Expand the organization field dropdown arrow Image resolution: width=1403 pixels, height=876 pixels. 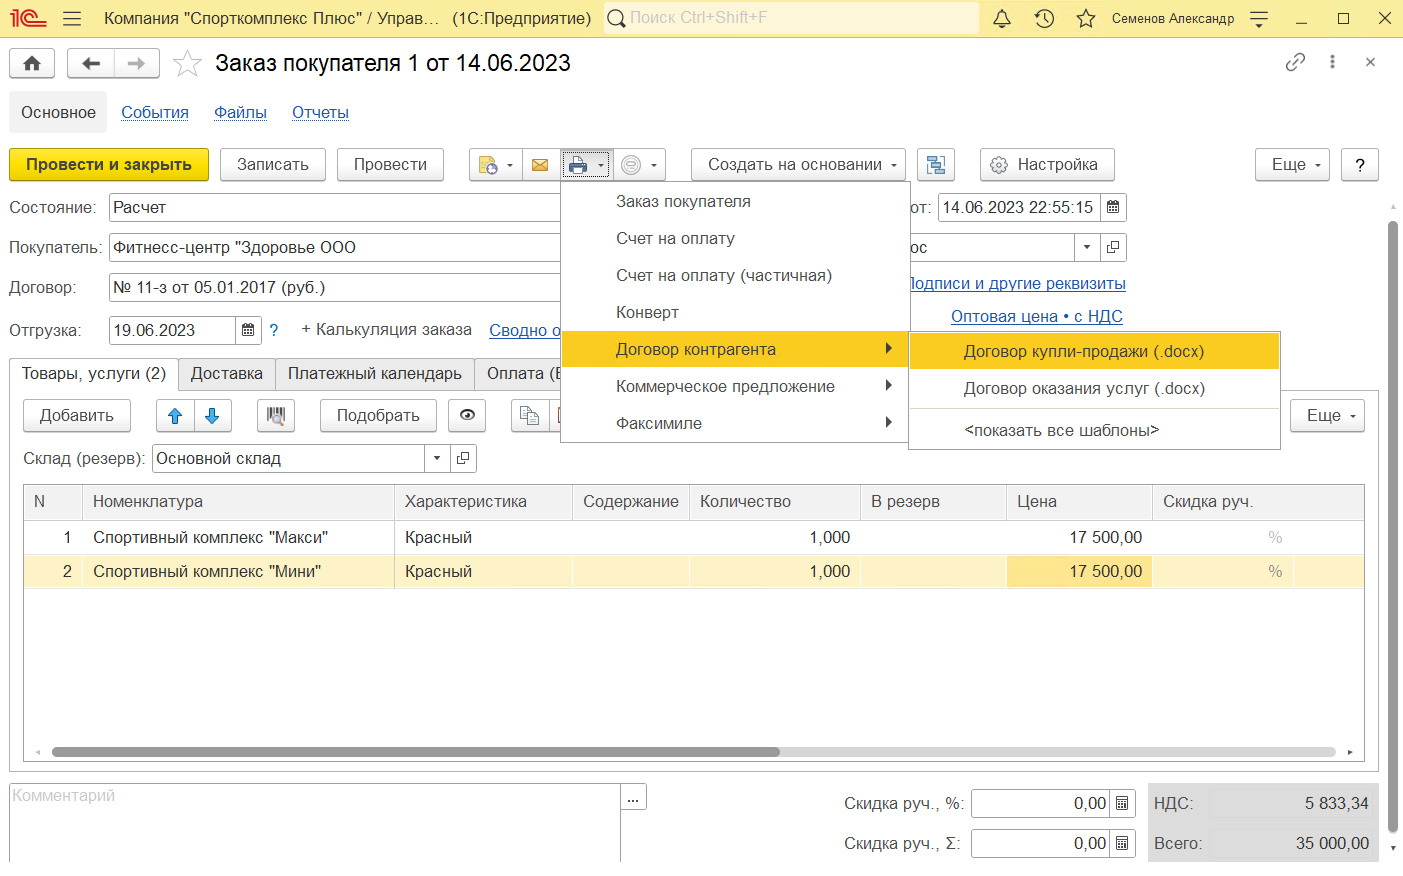coord(1087,247)
